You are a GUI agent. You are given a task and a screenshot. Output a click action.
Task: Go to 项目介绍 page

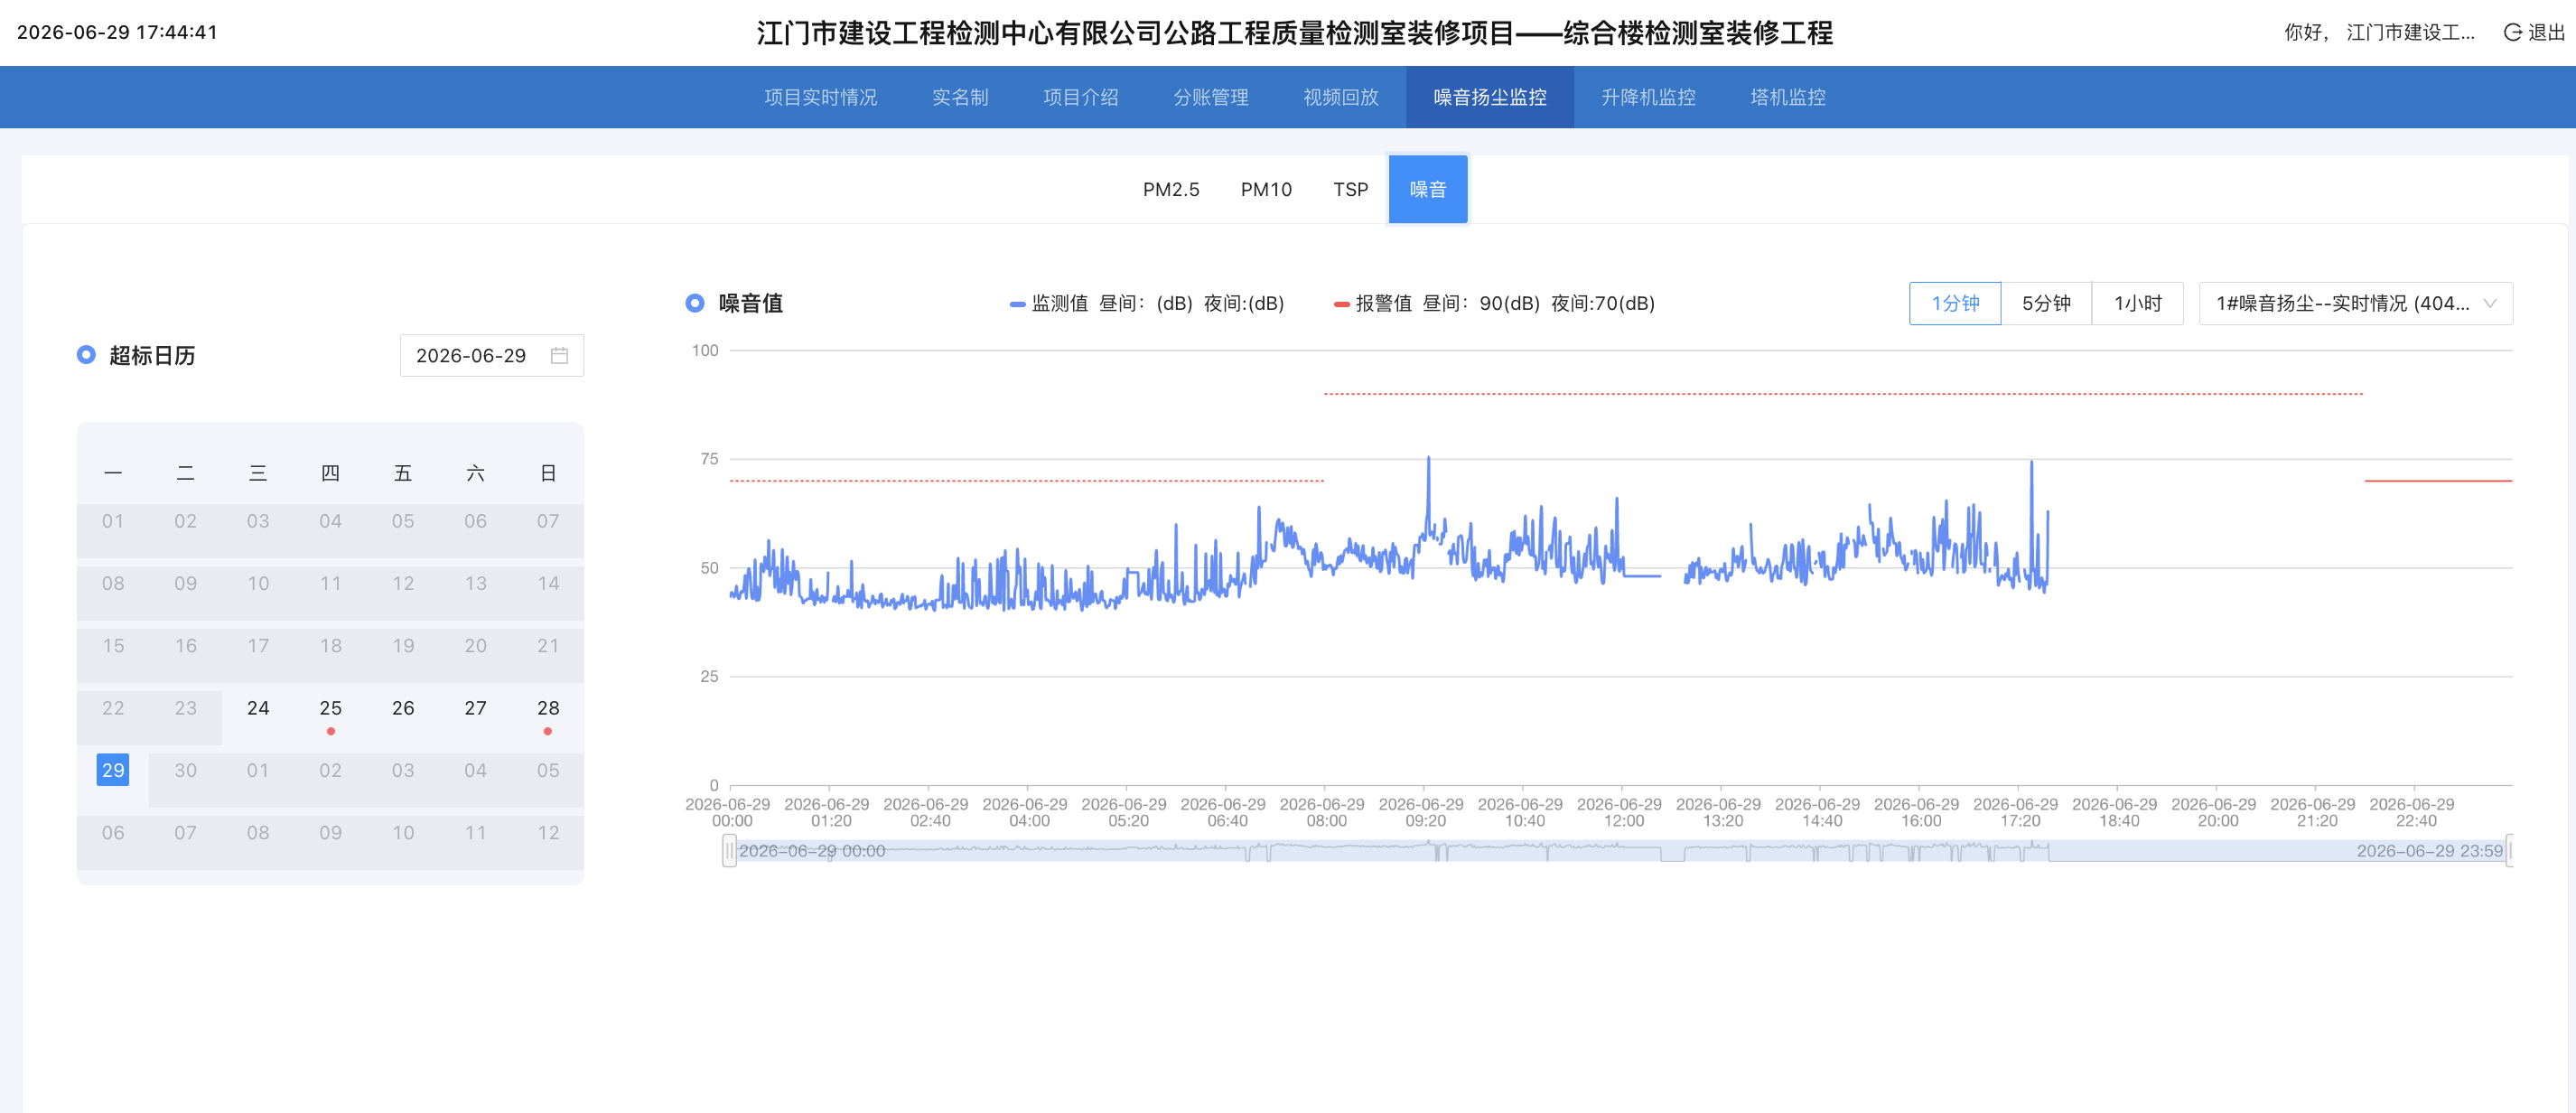[1080, 97]
